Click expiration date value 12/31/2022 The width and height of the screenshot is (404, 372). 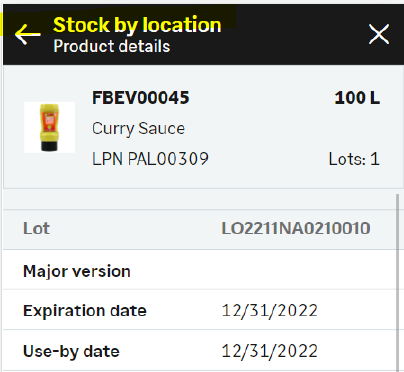[270, 311]
